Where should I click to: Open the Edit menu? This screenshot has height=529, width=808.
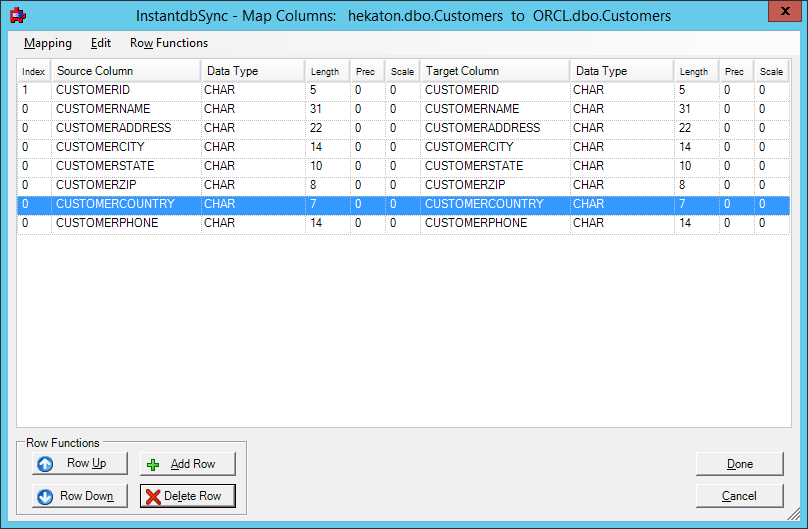pyautogui.click(x=101, y=43)
